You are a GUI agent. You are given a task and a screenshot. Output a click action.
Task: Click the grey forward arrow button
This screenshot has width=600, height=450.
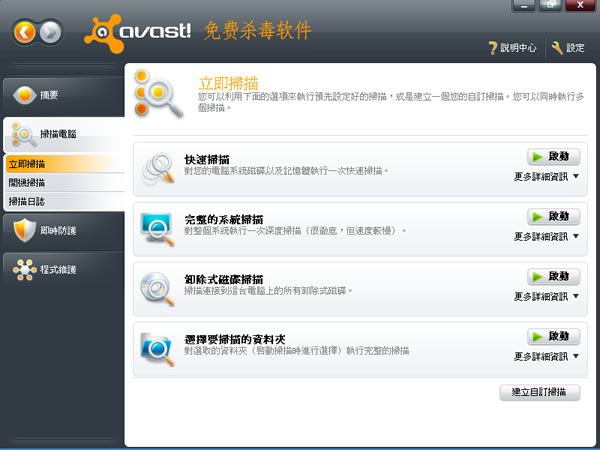tap(50, 33)
